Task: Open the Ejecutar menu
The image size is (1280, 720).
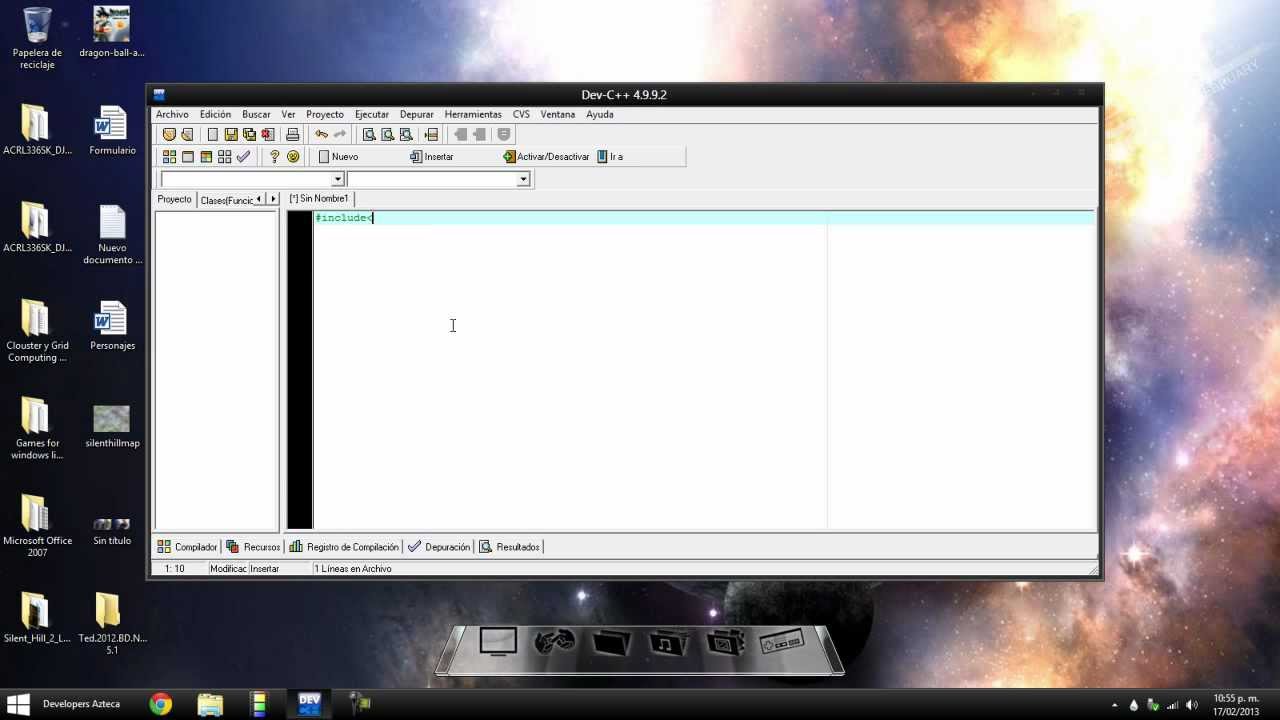Action: 372,114
